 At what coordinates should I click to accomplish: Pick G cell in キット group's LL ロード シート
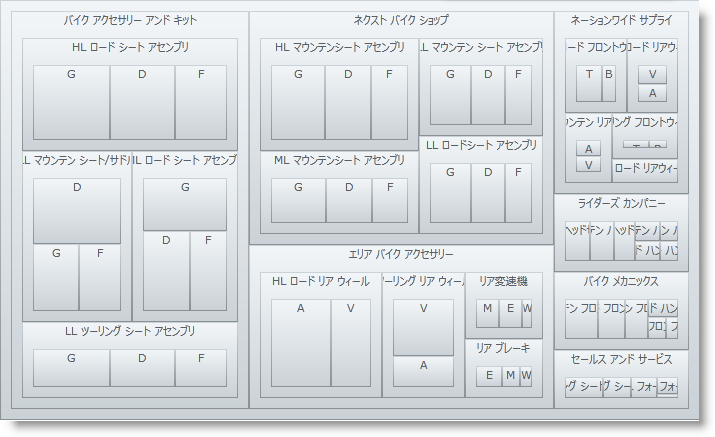tap(185, 204)
